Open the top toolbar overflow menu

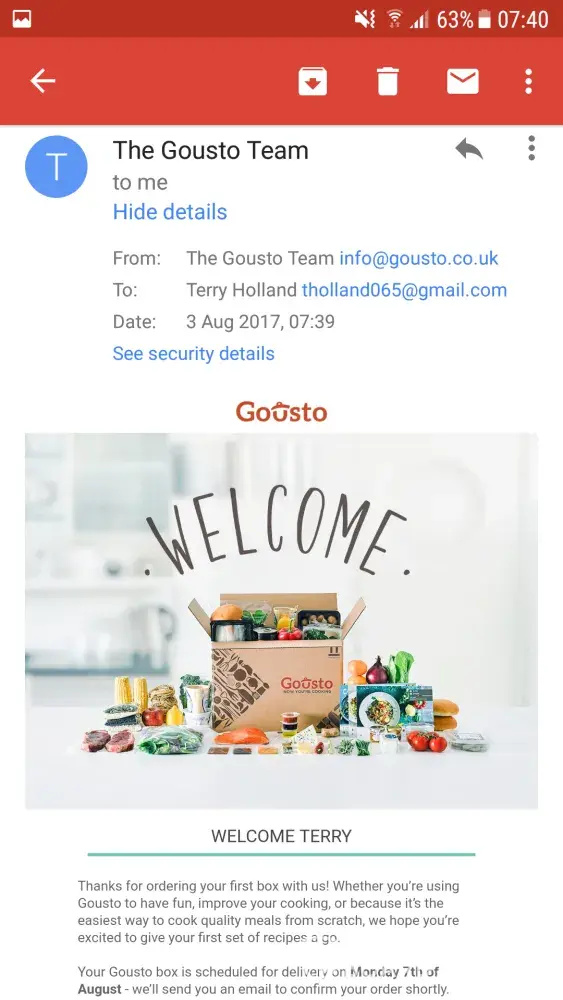pos(529,82)
